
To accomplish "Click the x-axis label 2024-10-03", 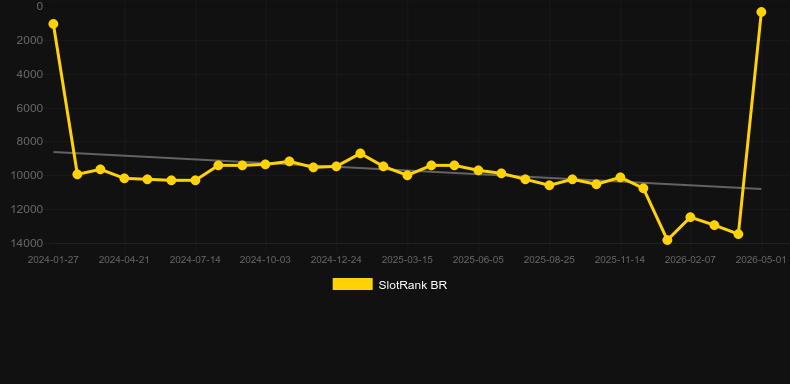I will [265, 260].
